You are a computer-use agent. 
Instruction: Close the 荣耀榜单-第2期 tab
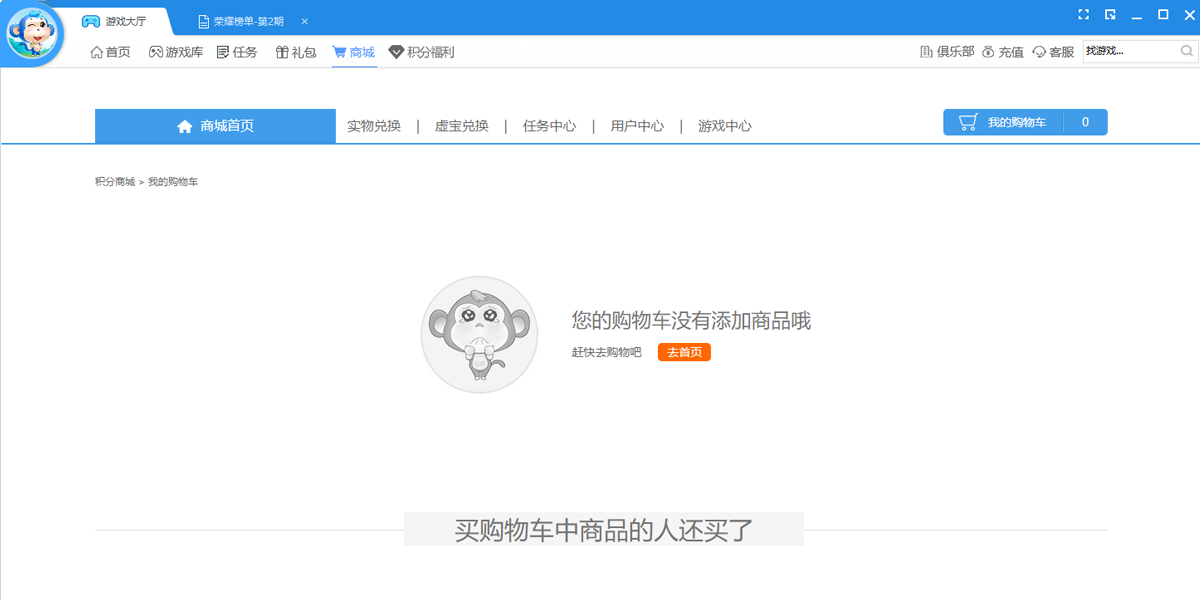pyautogui.click(x=304, y=20)
